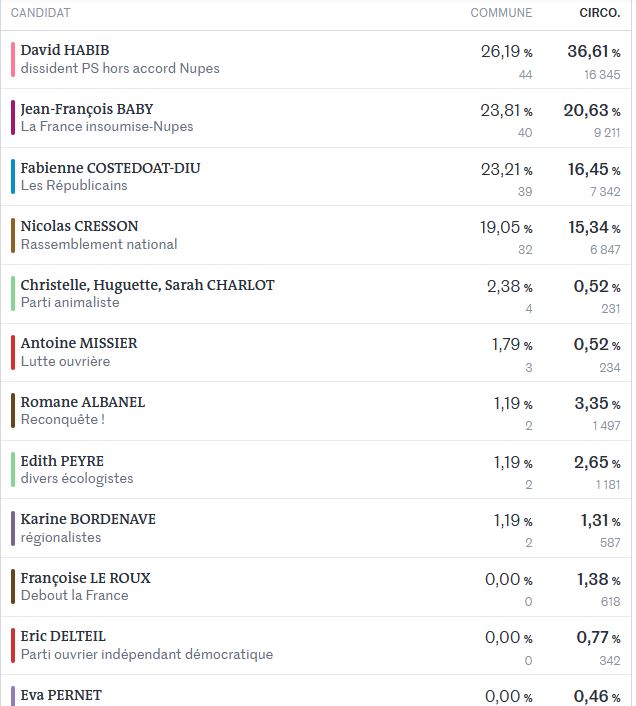This screenshot has height=706, width=636.
Task: Open Karine BORDENAVE régionalistes row
Action: pos(316,528)
